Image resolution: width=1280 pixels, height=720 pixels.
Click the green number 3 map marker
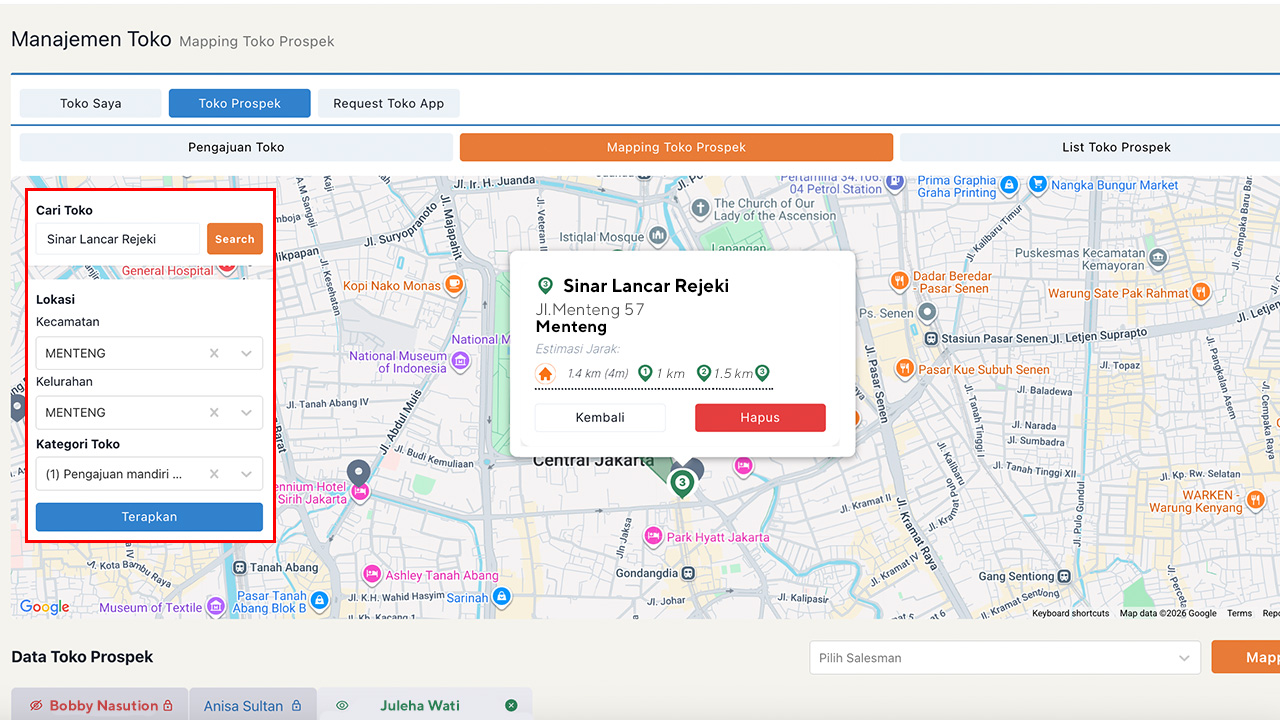tap(682, 484)
